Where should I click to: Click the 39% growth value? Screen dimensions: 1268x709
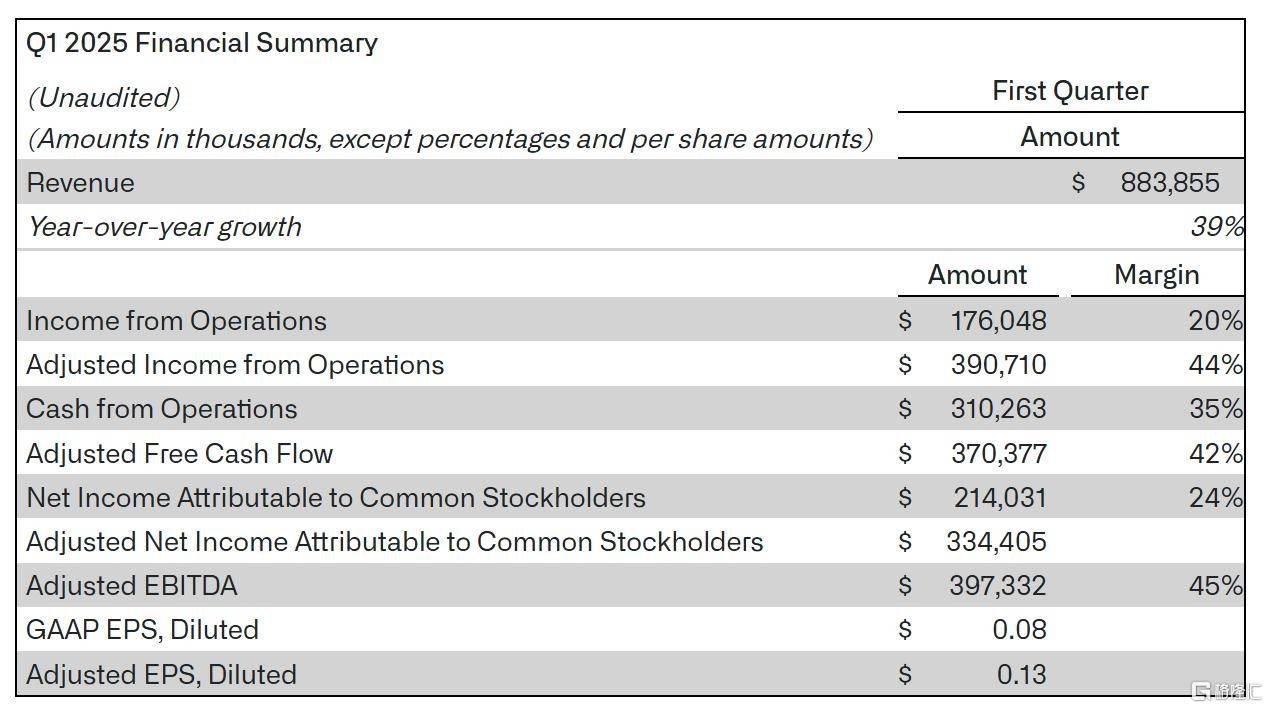1216,227
